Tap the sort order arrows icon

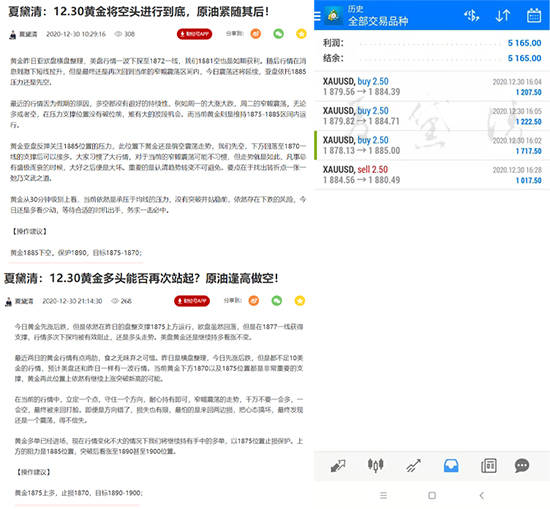click(503, 15)
